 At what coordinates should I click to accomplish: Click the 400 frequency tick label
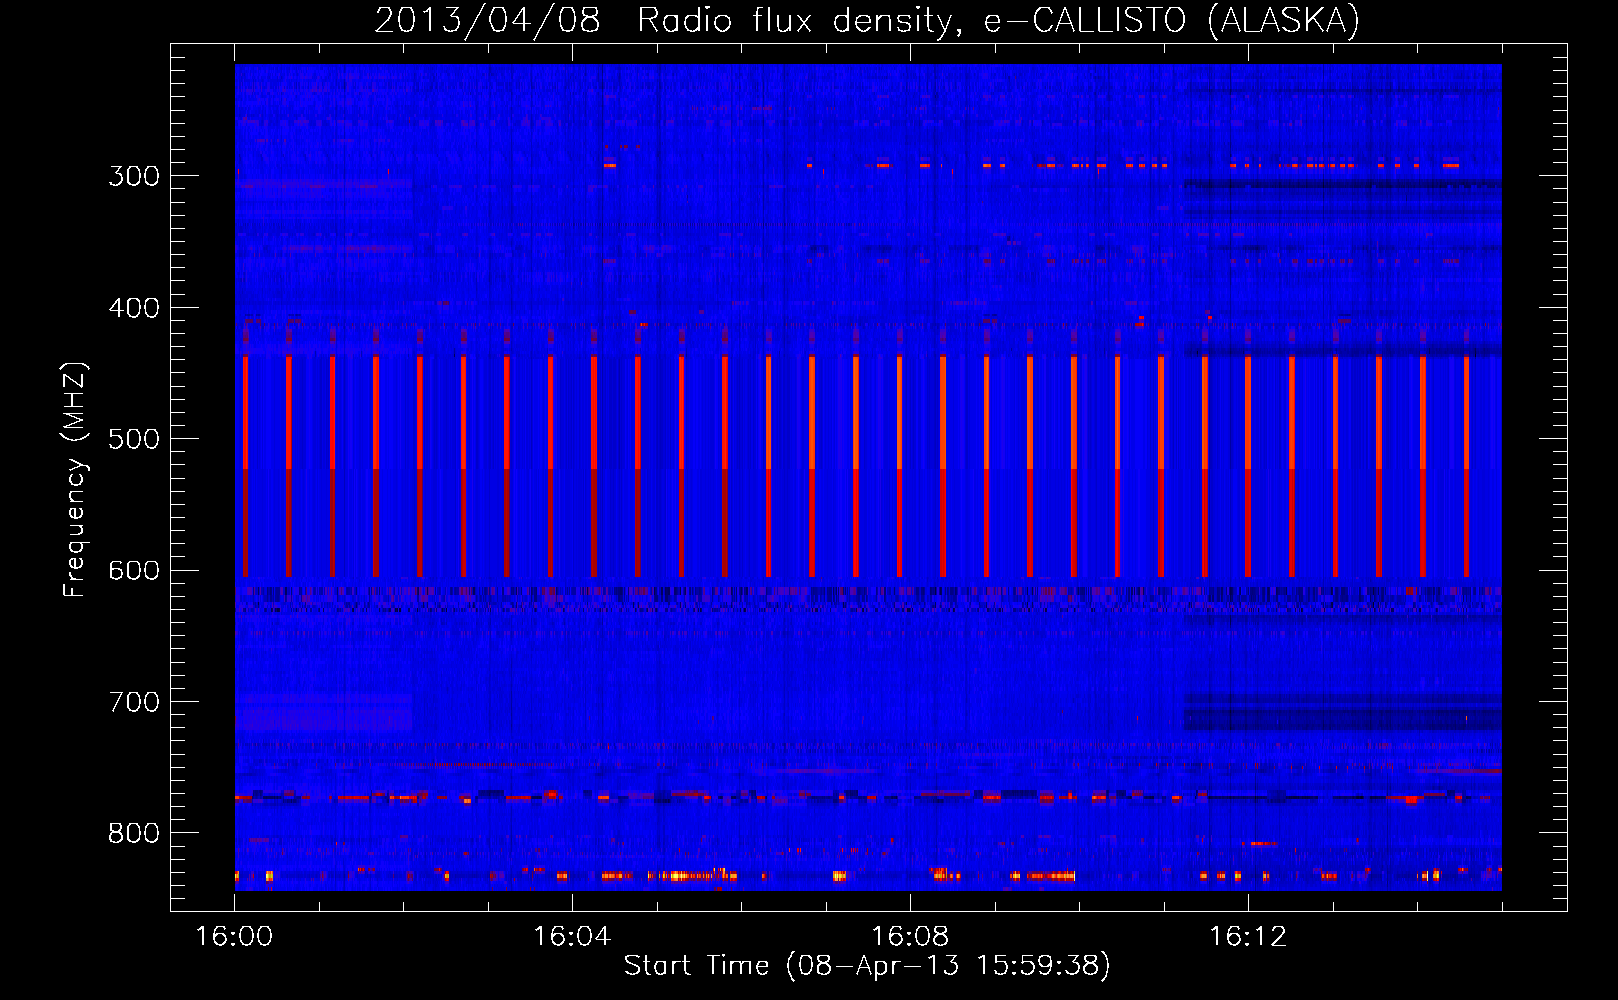134,308
